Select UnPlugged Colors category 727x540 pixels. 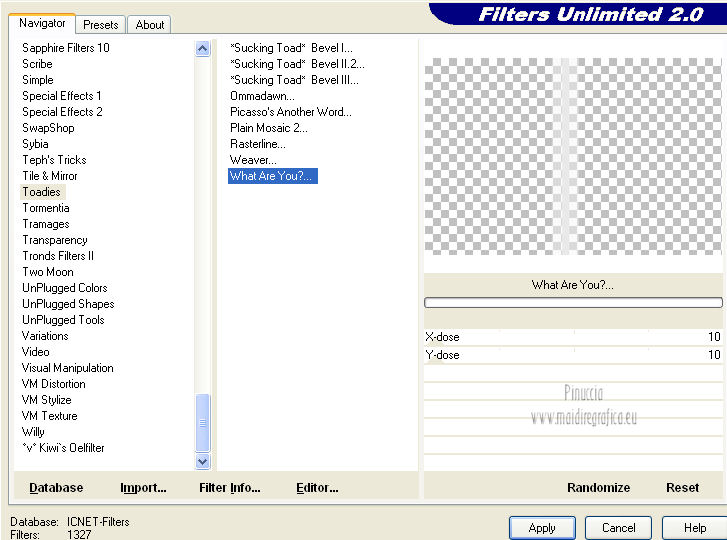pos(64,288)
